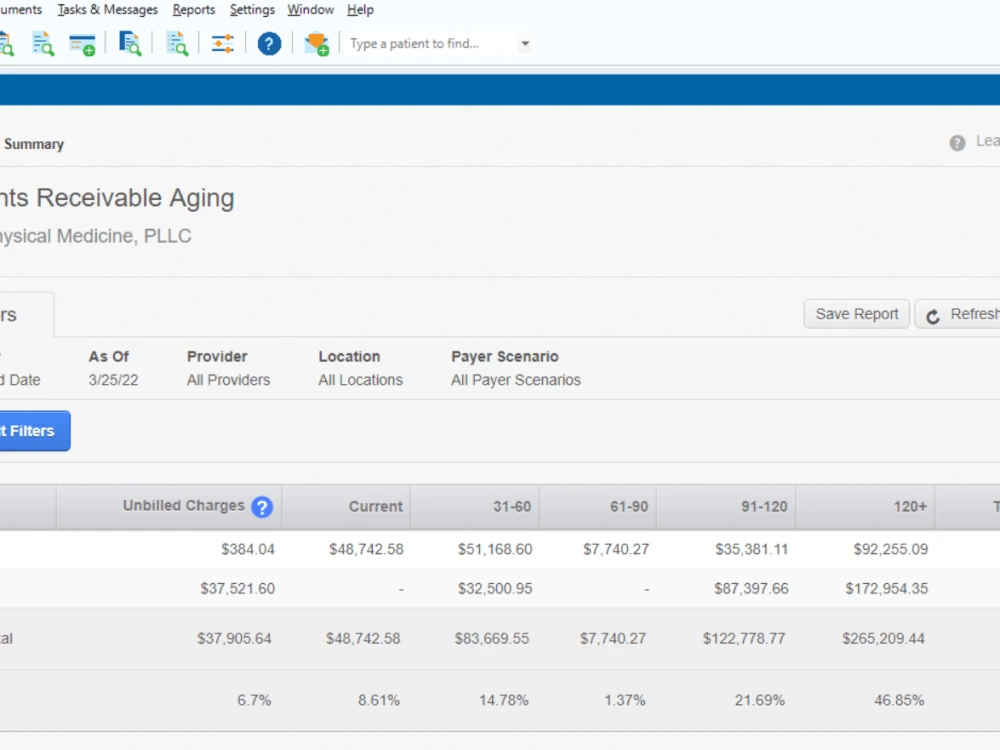Screen dimensions: 1000x750
Task: Open the sliders settings toolbar icon
Action: [223, 43]
